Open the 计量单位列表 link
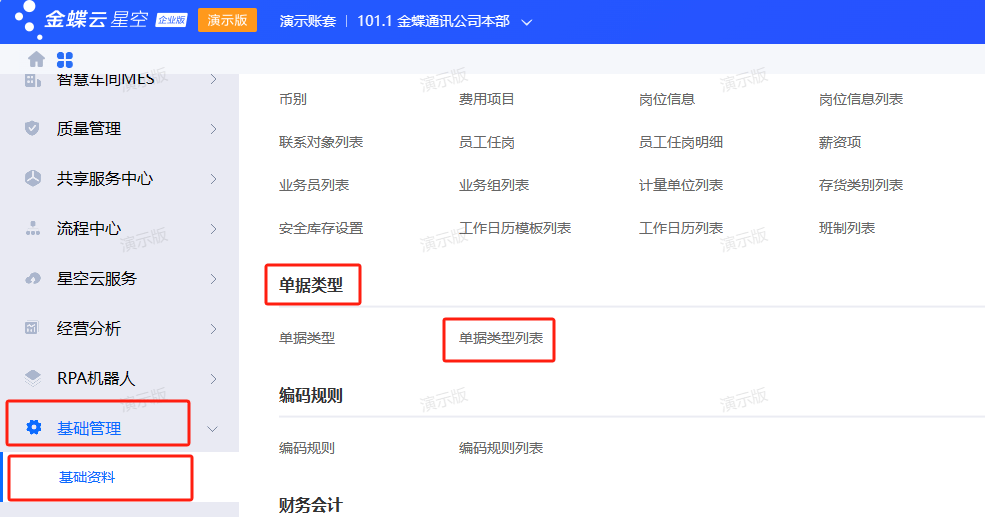Screen dimensions: 985x517 [681, 185]
